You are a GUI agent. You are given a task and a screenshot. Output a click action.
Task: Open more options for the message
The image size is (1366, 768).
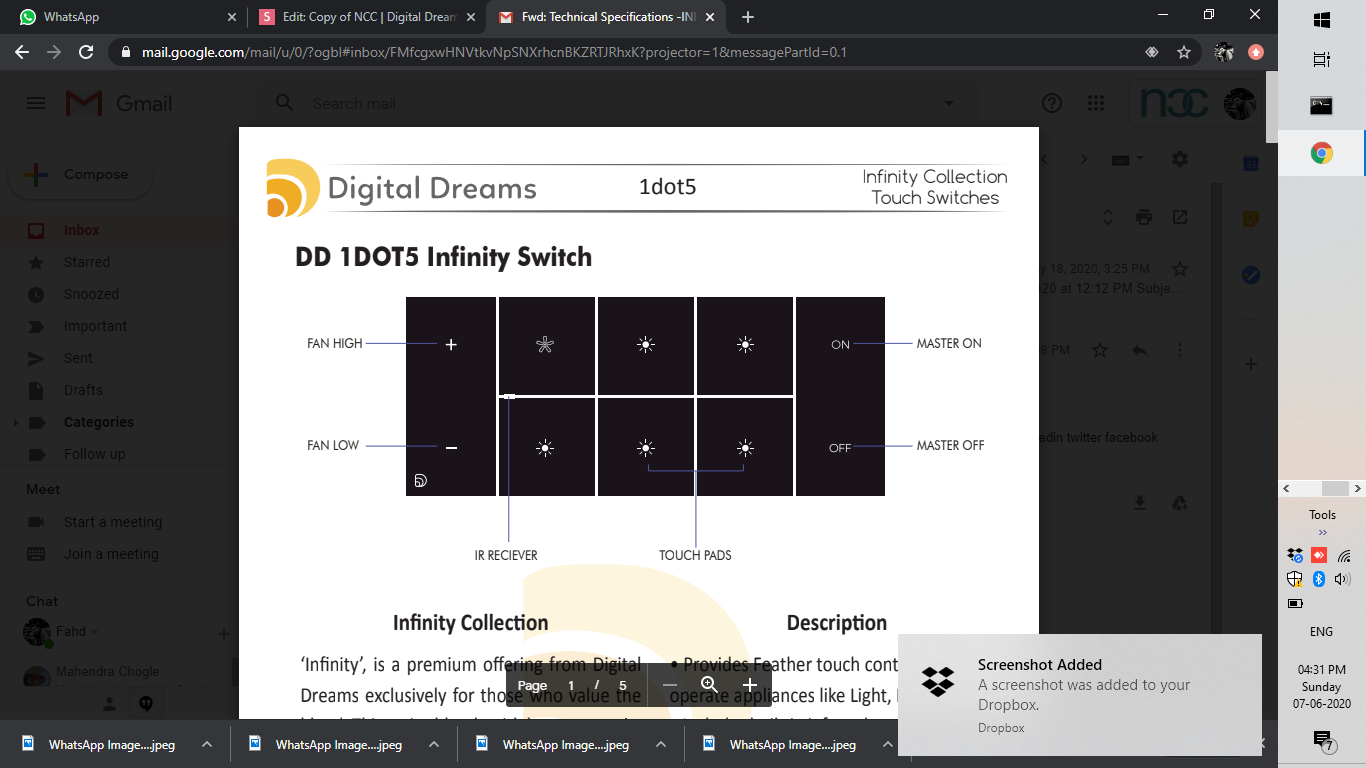tap(1180, 350)
